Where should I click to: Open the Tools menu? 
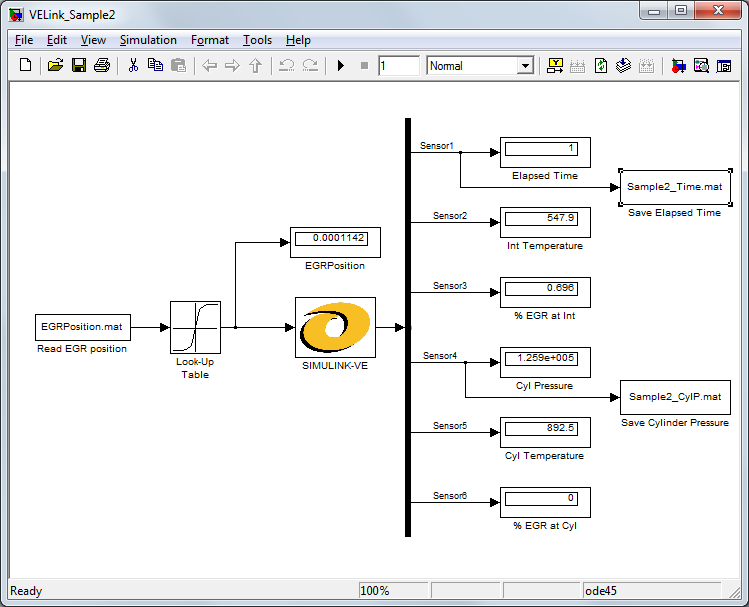(257, 40)
